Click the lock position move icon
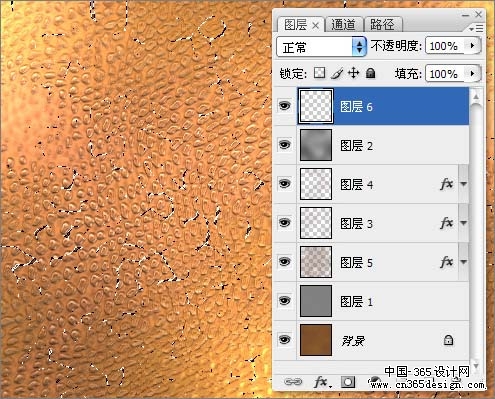 tap(353, 73)
